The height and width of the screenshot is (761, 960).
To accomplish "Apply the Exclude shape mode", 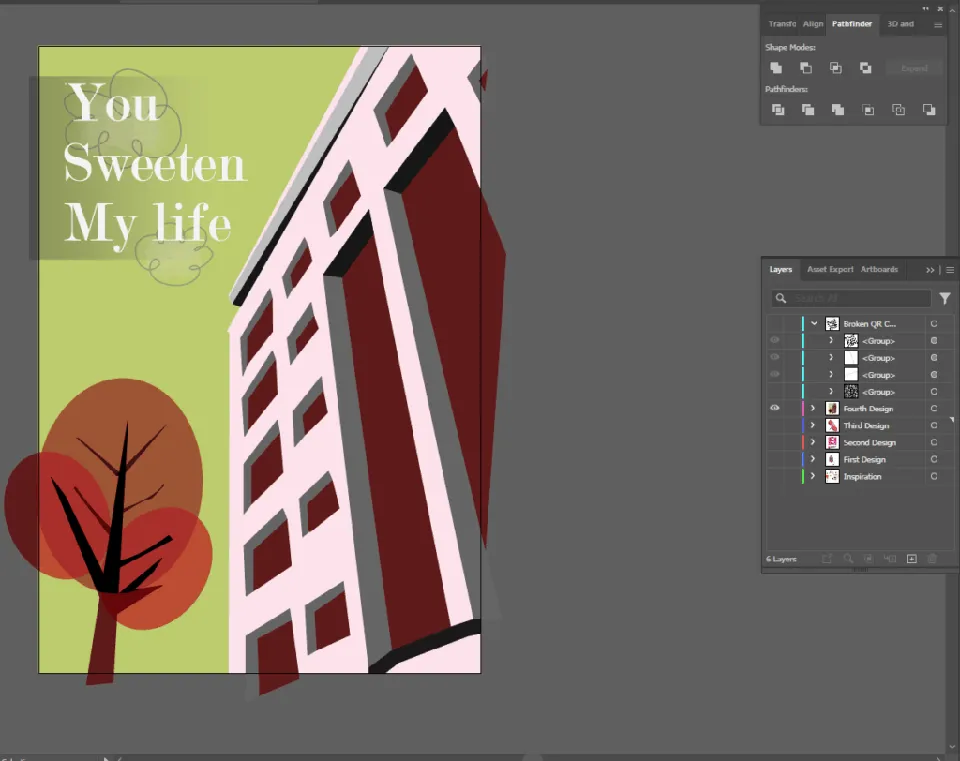I will pos(866,68).
